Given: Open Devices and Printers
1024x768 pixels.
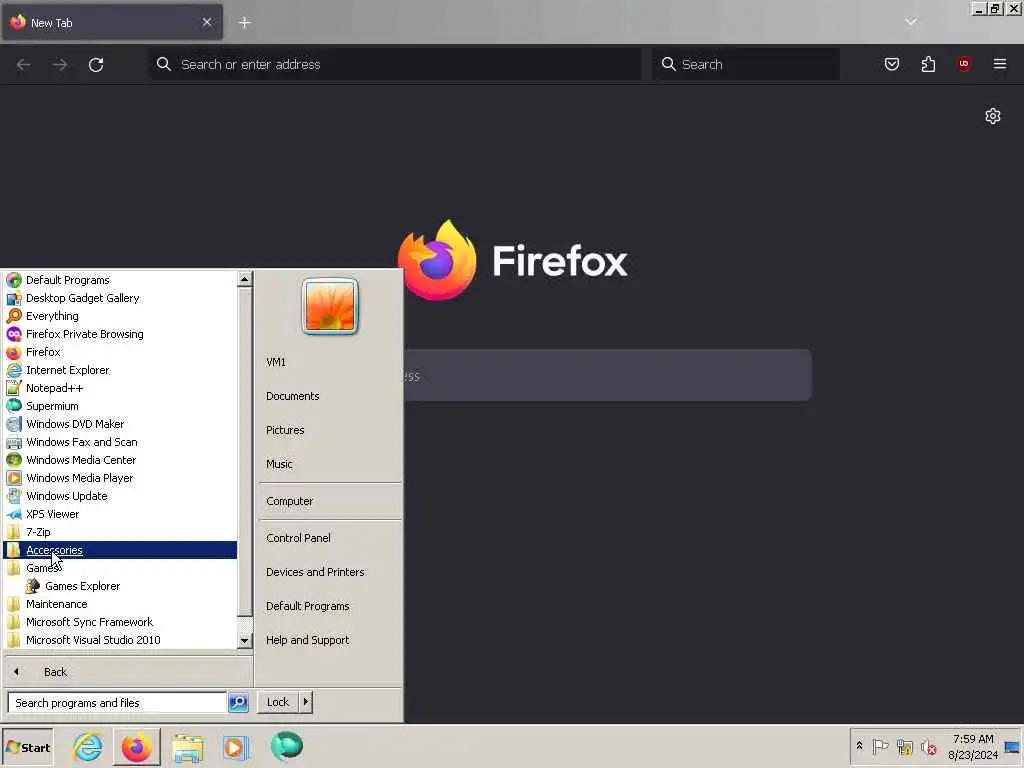Looking at the screenshot, I should (x=330, y=572).
